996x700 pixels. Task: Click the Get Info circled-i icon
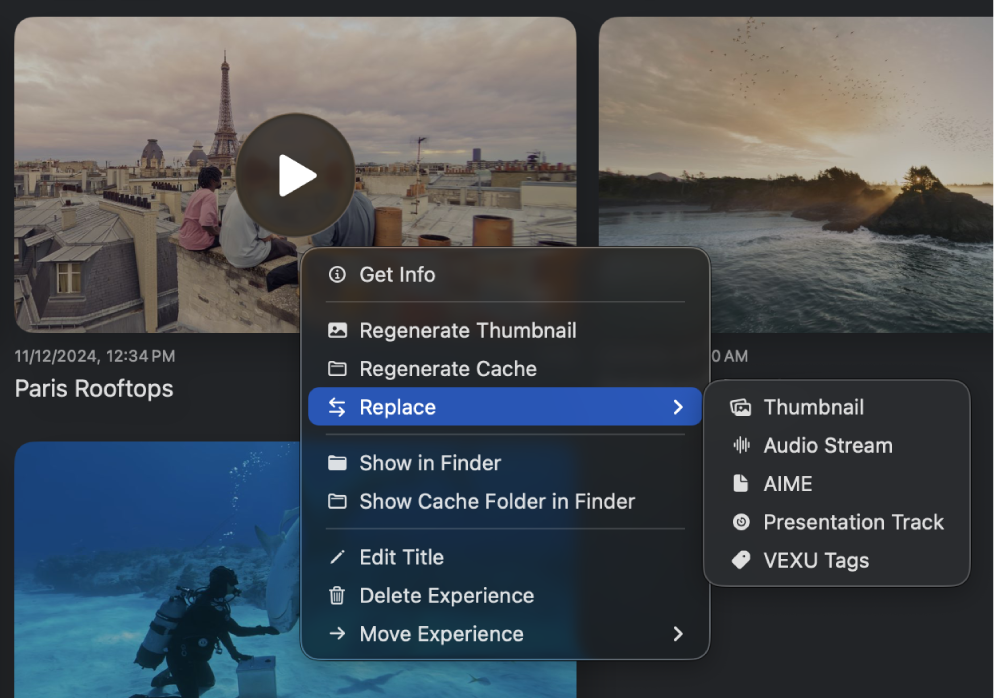tap(337, 275)
